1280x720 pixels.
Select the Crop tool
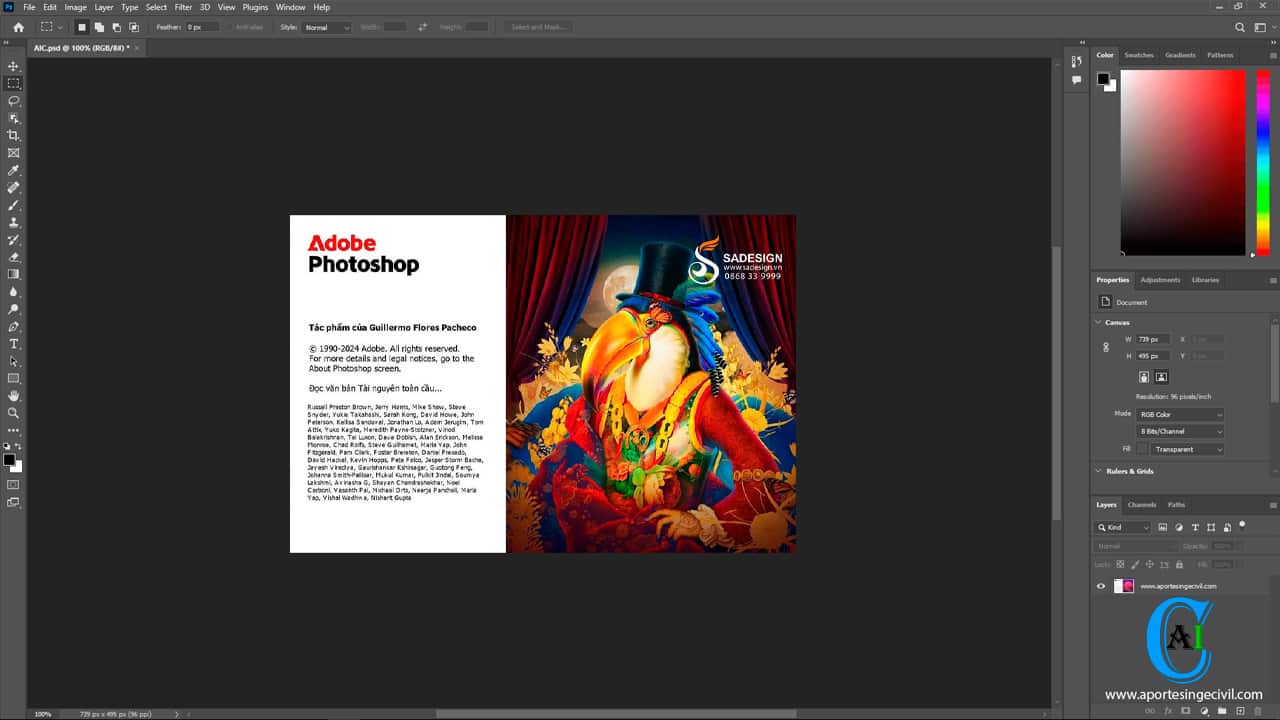13,136
